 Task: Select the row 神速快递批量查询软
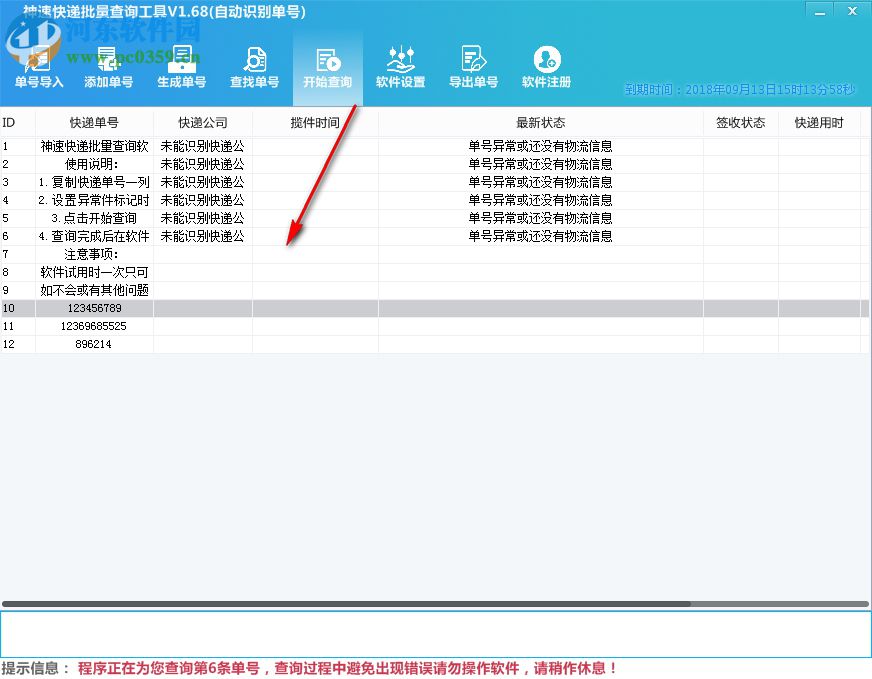[435, 146]
